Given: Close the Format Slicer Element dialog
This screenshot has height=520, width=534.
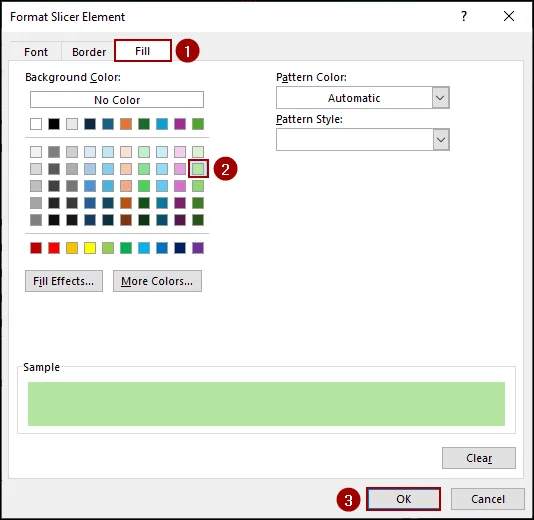Looking at the screenshot, I should click(509, 16).
